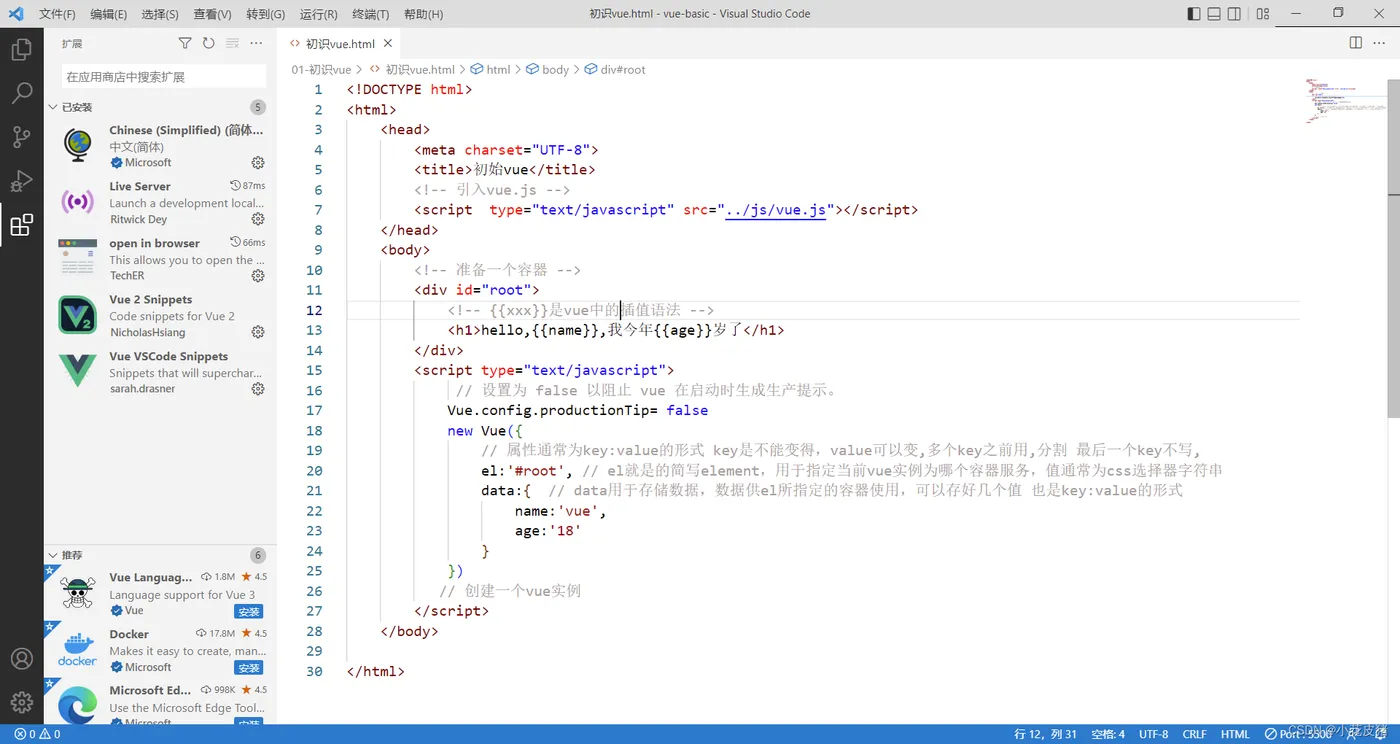Toggle the bottom panel visibility
Screen dimensions: 1400x744
click(x=1214, y=14)
